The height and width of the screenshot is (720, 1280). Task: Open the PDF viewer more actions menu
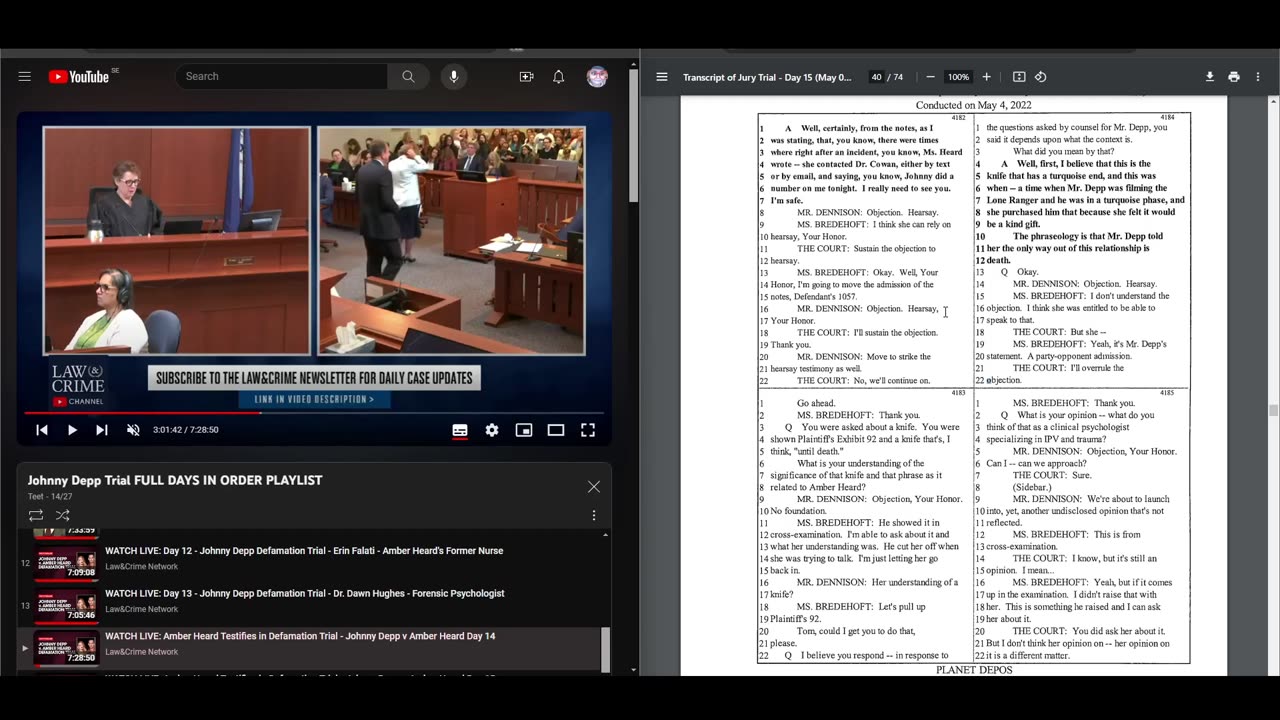(1258, 77)
